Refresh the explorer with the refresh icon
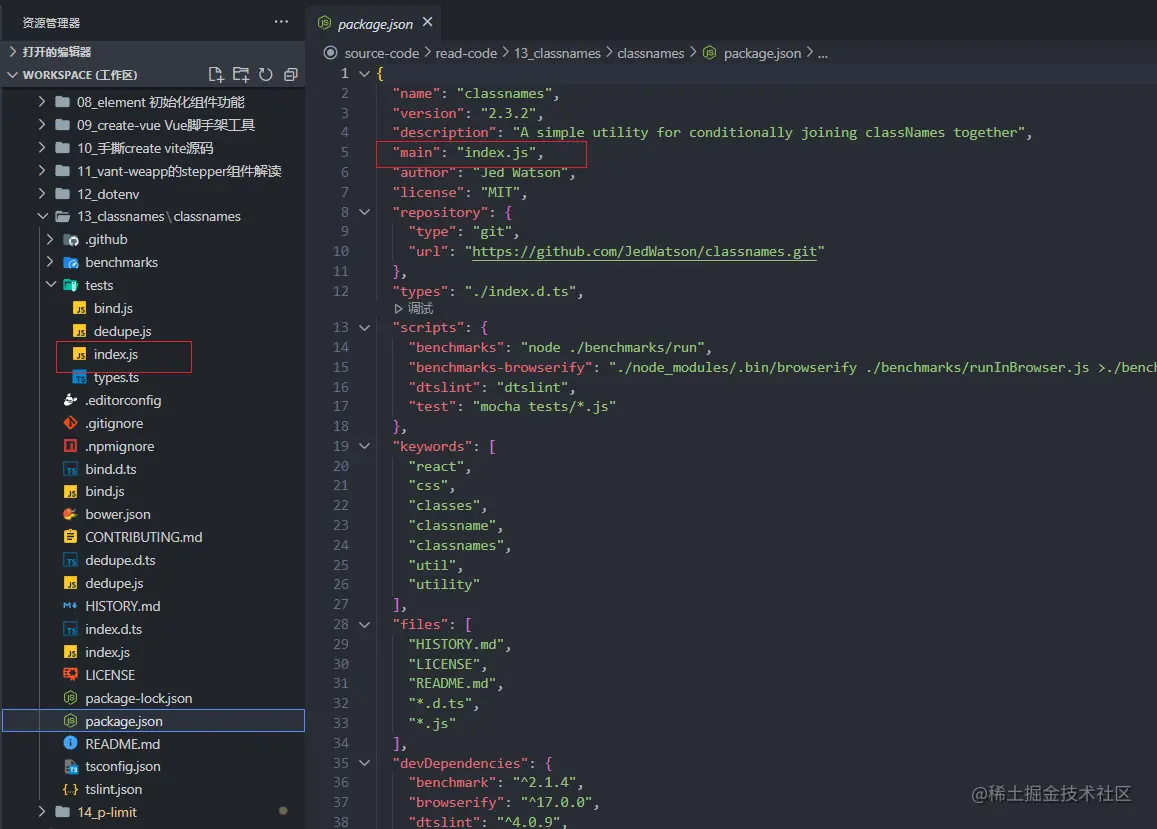 pyautogui.click(x=266, y=75)
